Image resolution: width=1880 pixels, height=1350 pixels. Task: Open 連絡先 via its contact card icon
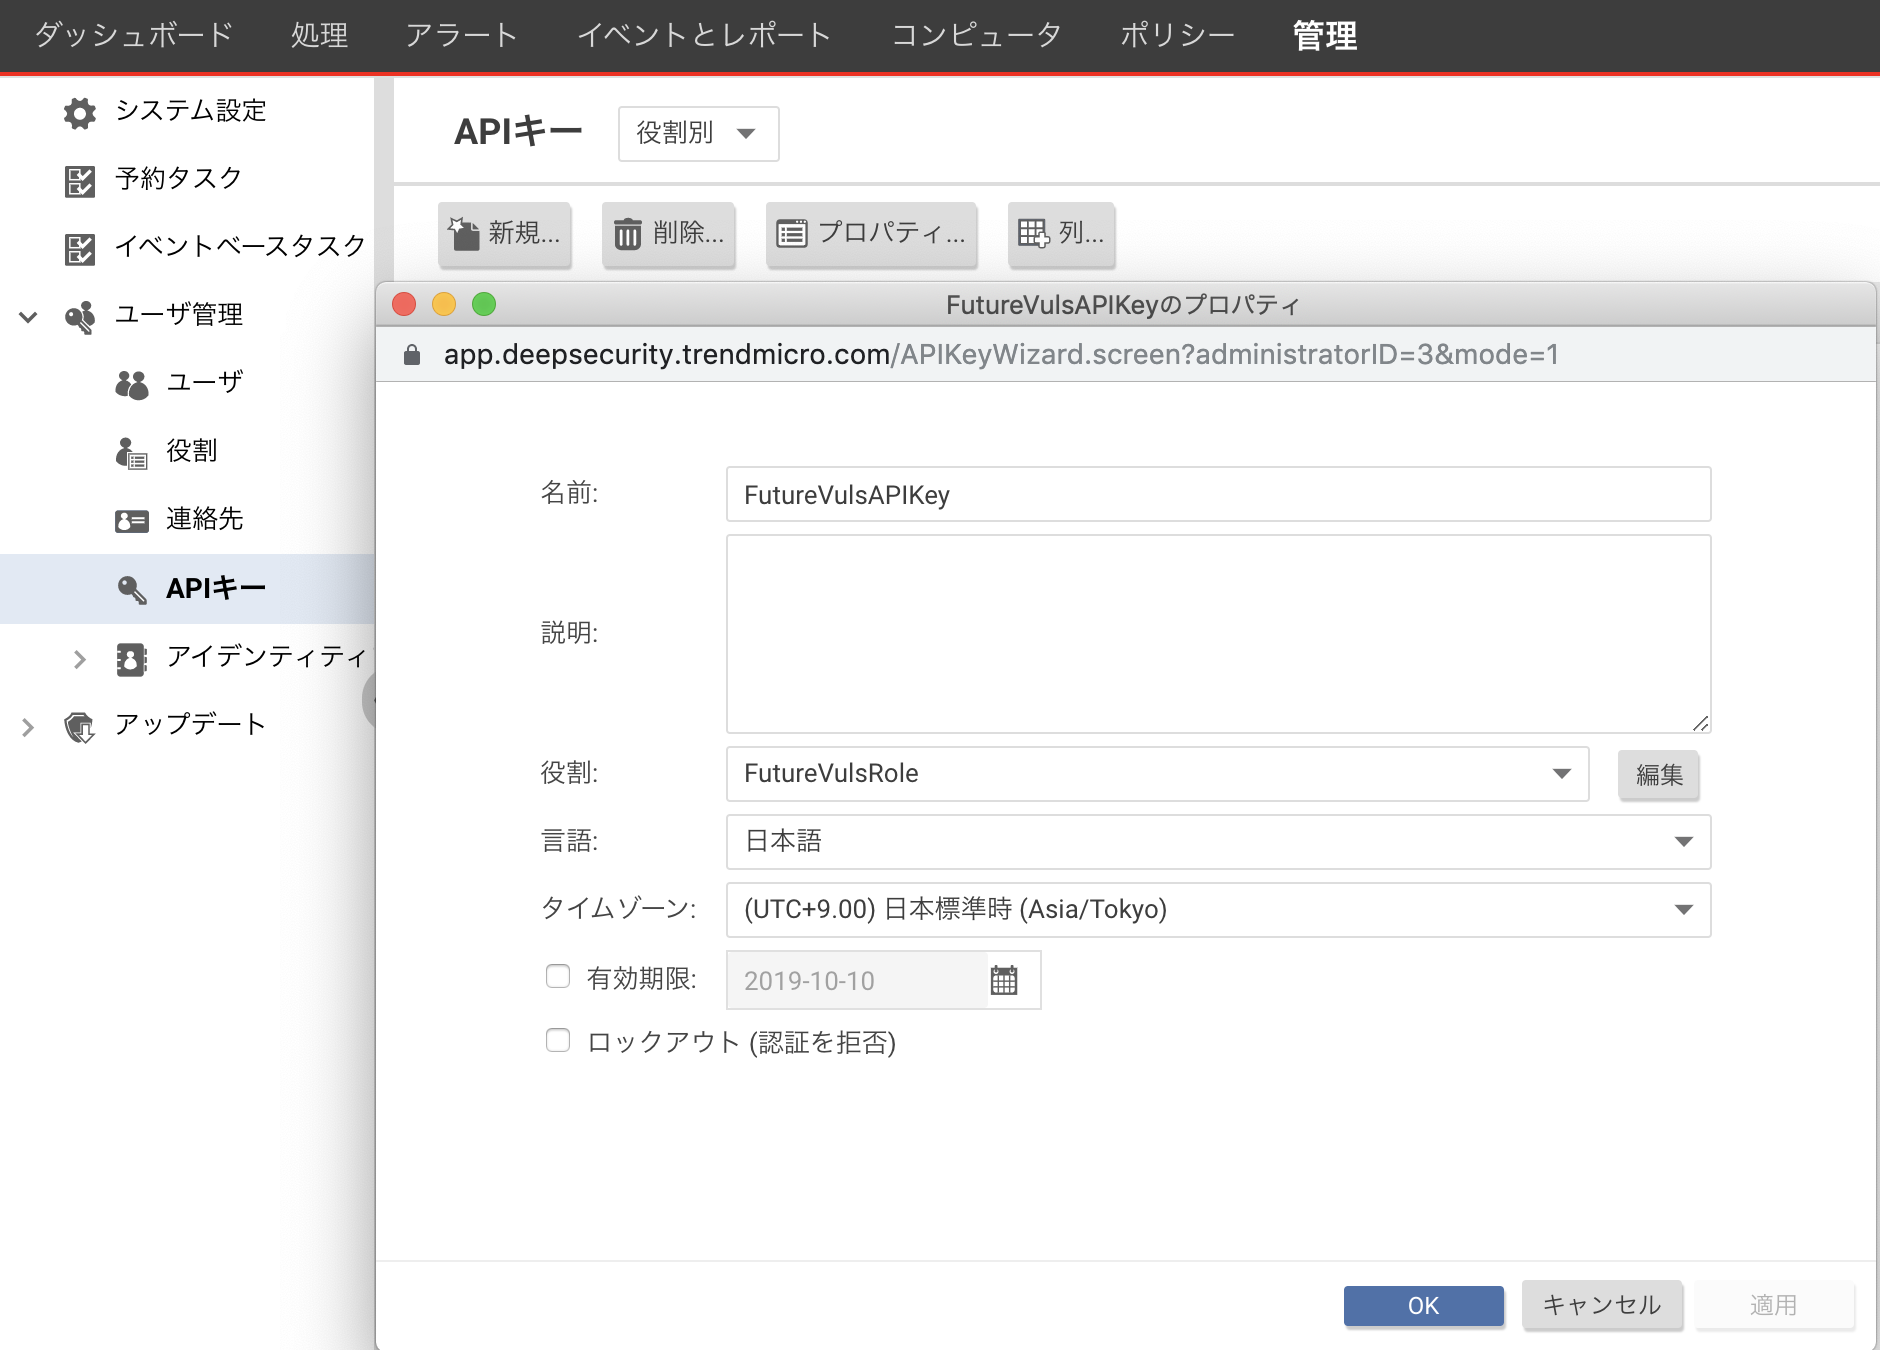[131, 519]
